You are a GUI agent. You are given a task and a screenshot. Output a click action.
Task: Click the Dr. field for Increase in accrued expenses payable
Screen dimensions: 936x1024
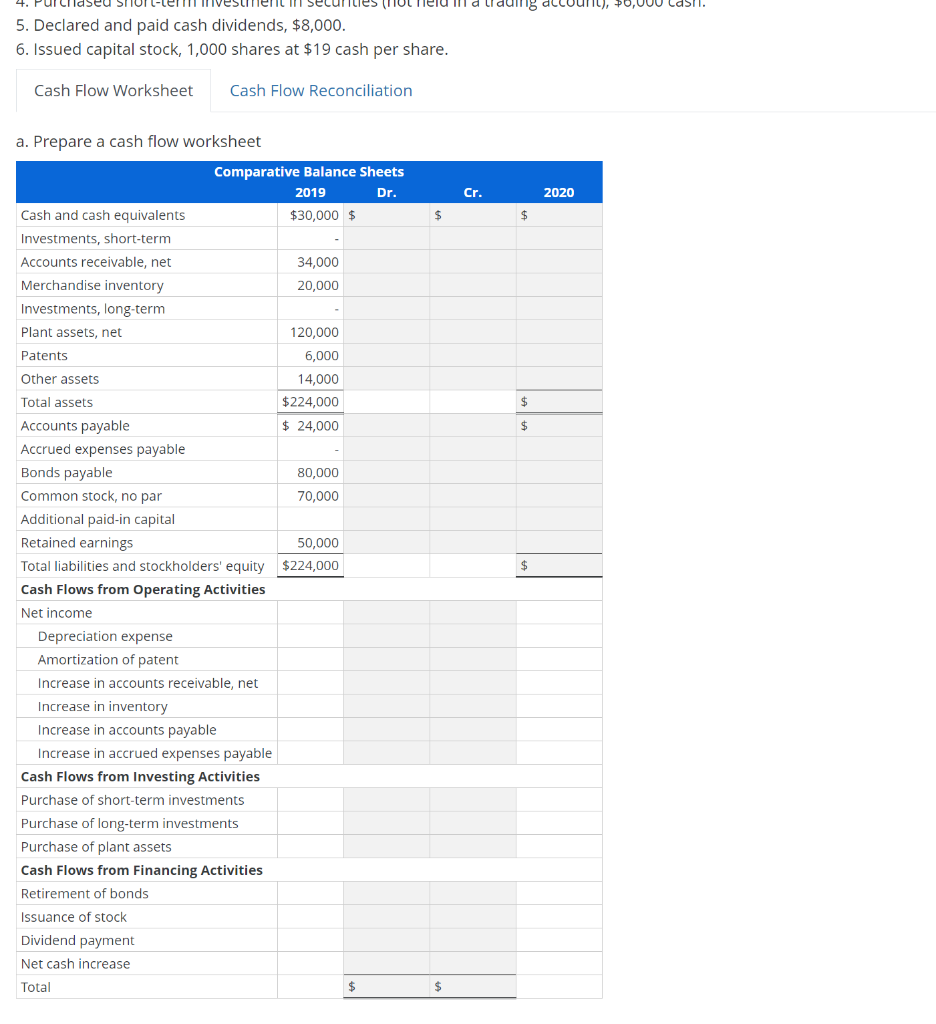(x=387, y=753)
